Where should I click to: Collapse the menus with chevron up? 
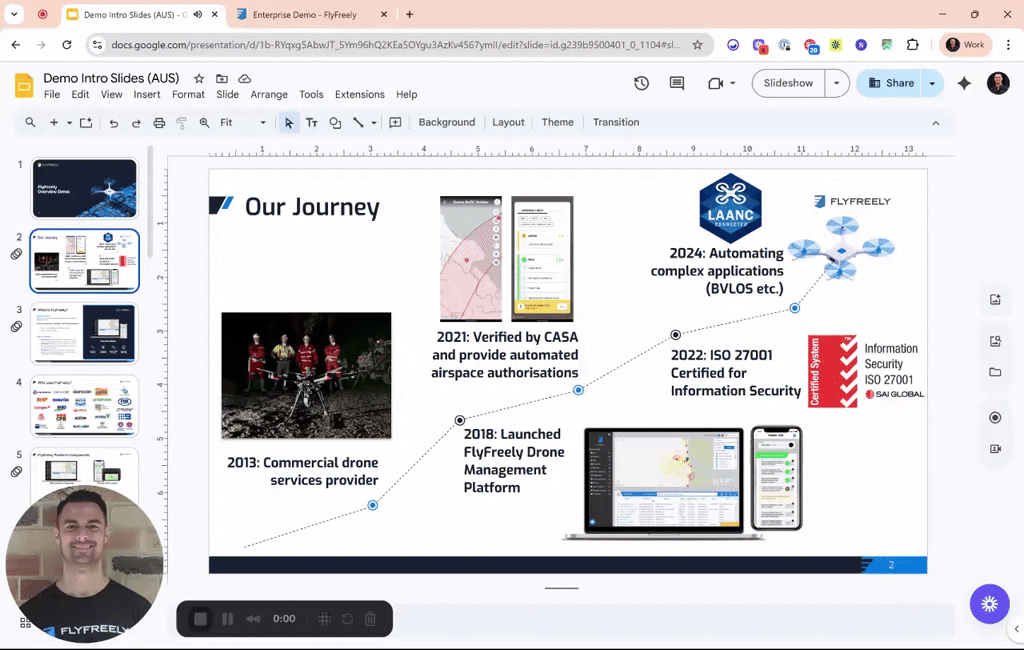click(935, 123)
